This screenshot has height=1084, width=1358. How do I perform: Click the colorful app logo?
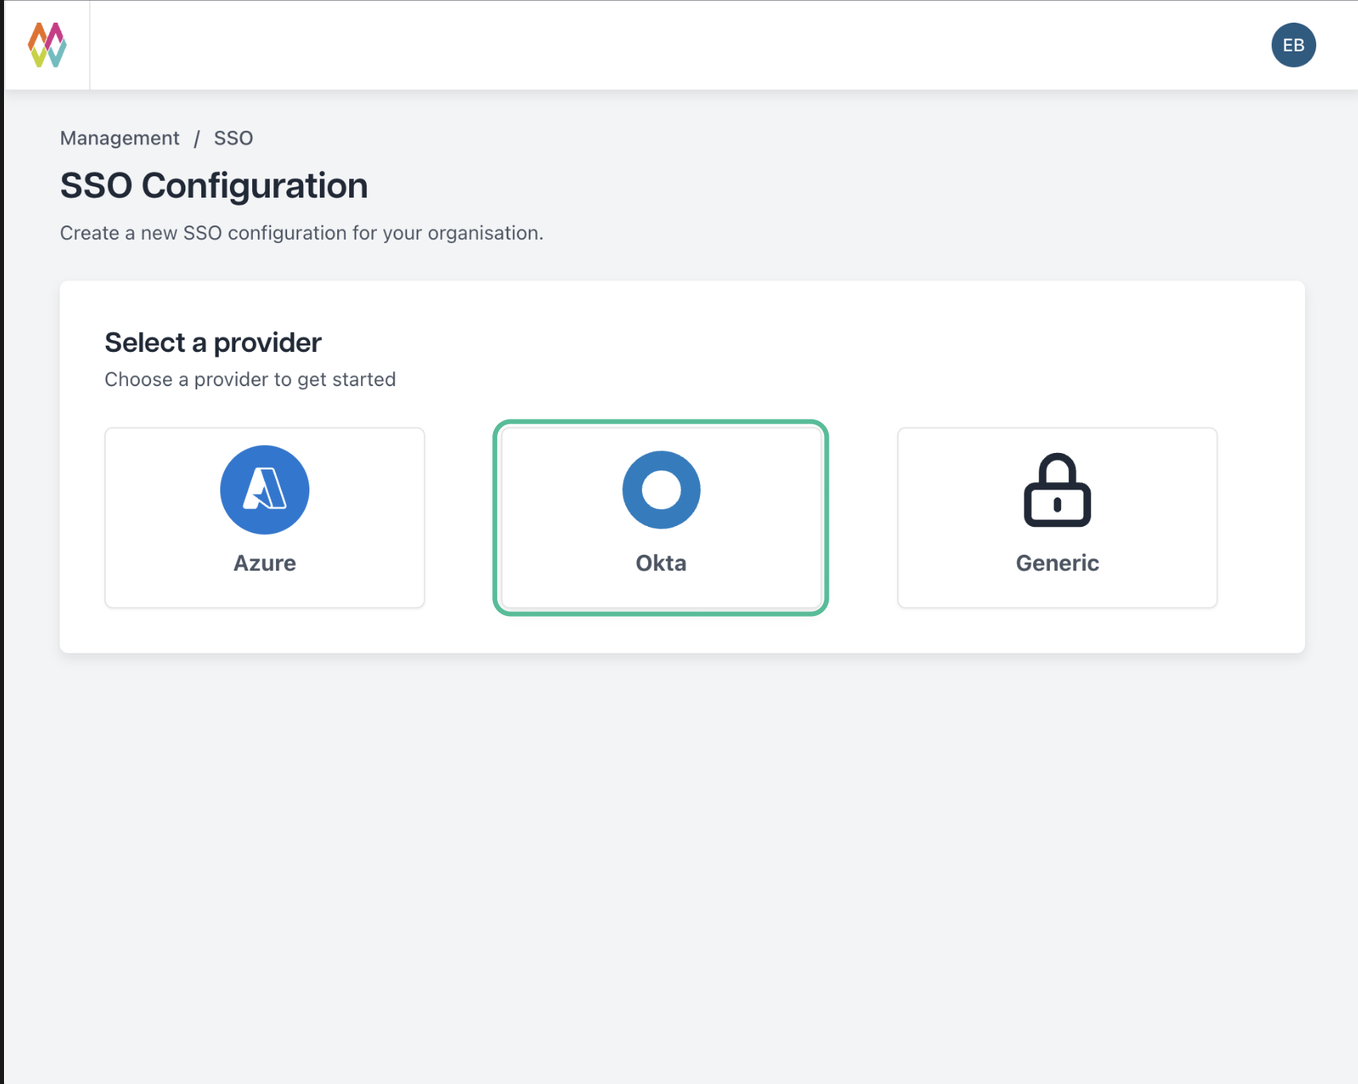(x=47, y=45)
